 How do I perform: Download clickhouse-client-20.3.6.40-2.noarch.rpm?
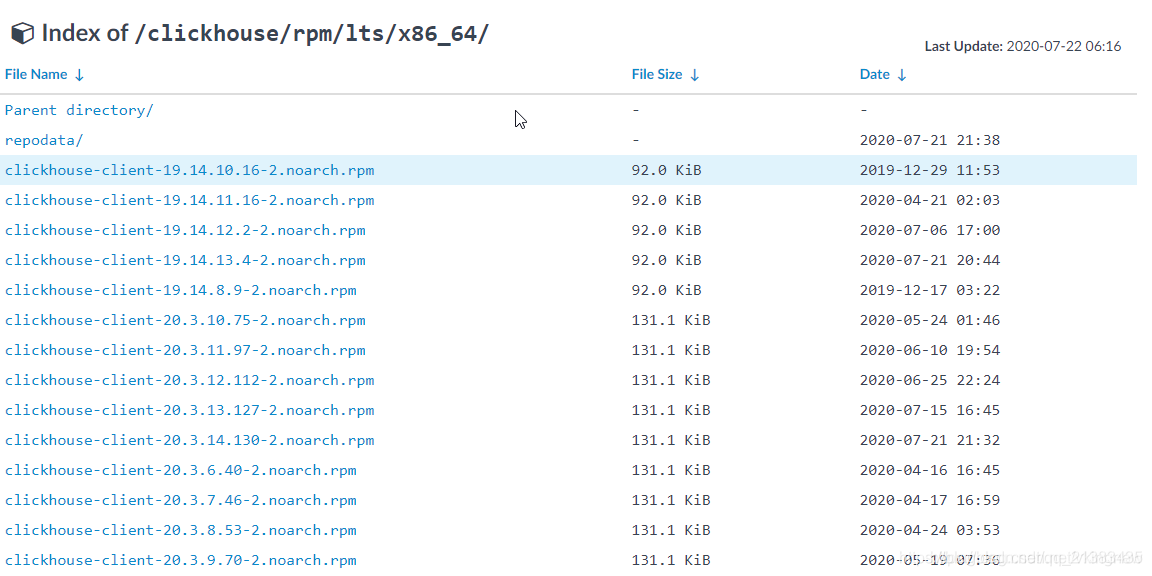[x=181, y=470]
